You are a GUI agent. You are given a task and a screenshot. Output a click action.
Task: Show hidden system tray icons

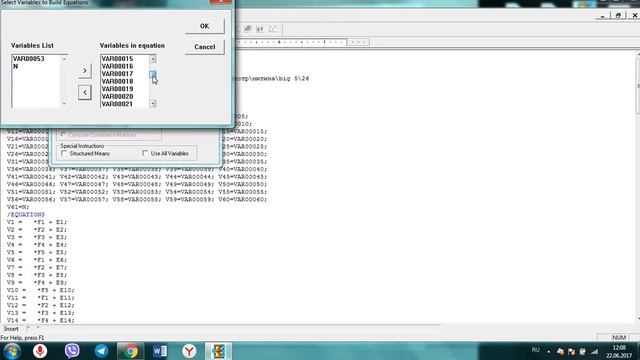pos(549,351)
